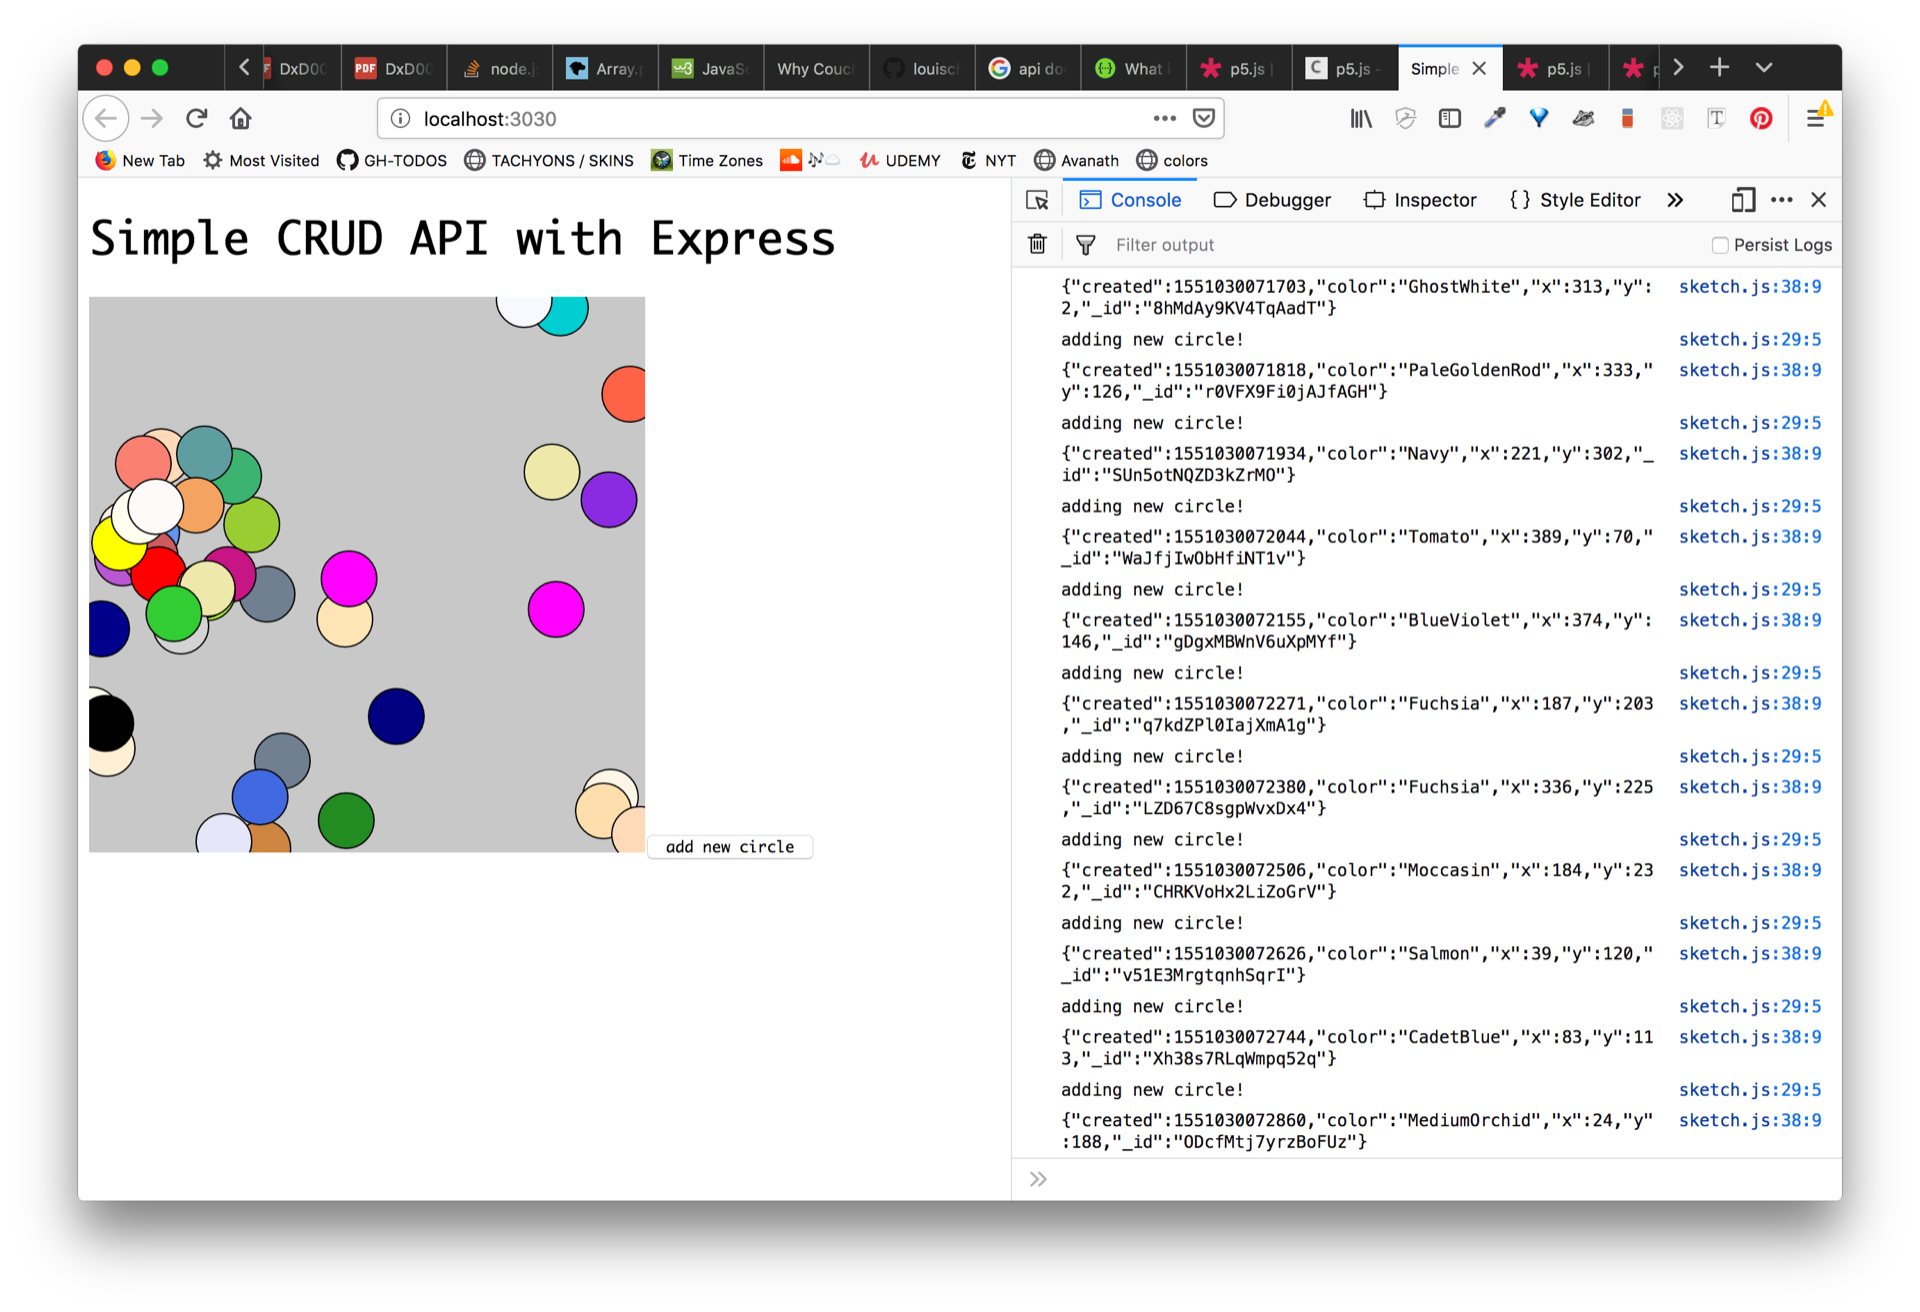1920x1312 pixels.
Task: Open the list all tabs dropdown
Action: (1764, 67)
